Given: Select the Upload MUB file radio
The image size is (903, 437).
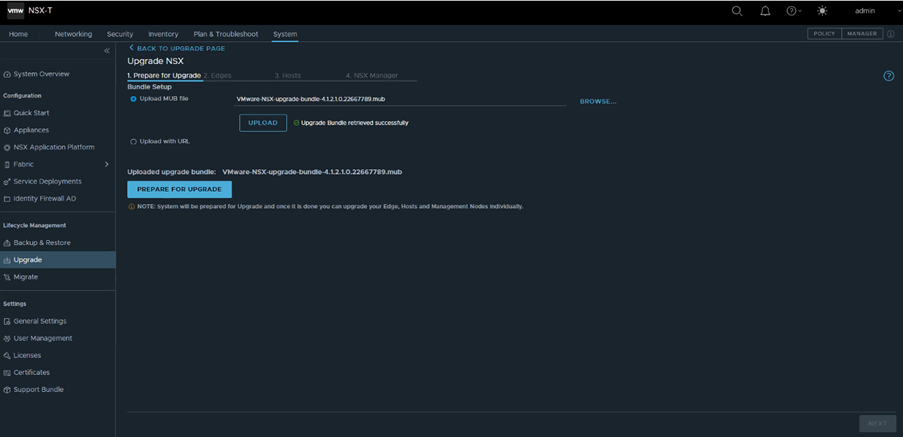Looking at the screenshot, I should click(x=134, y=99).
